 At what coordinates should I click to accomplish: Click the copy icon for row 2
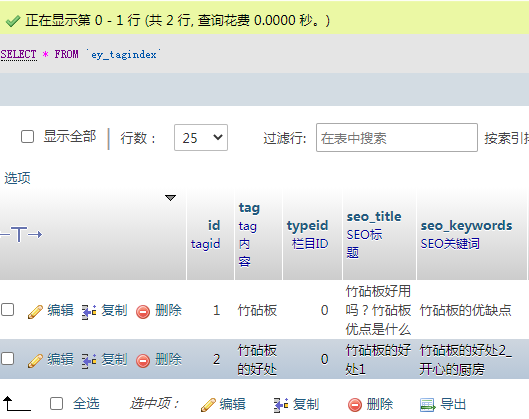coord(89,360)
